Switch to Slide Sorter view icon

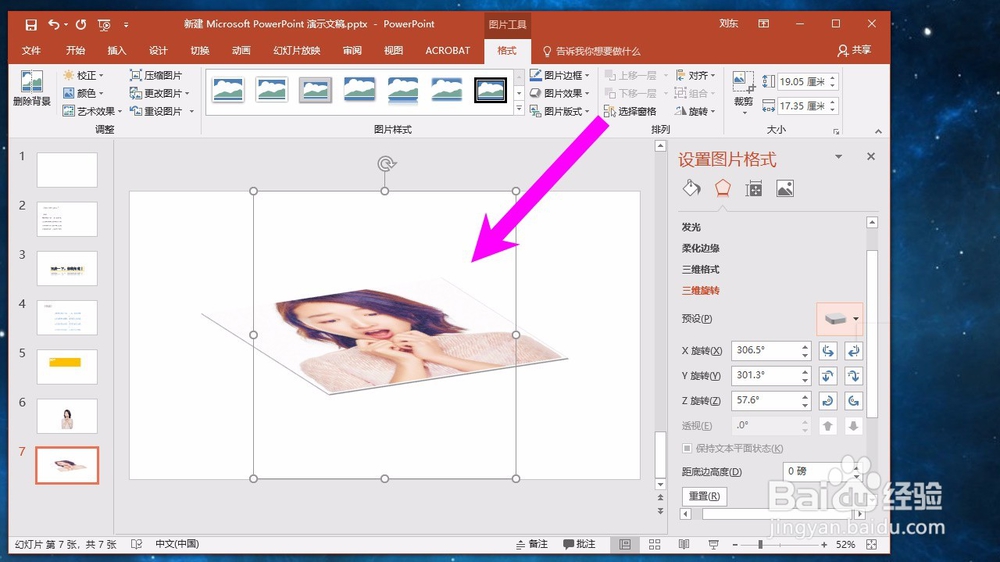pos(654,544)
